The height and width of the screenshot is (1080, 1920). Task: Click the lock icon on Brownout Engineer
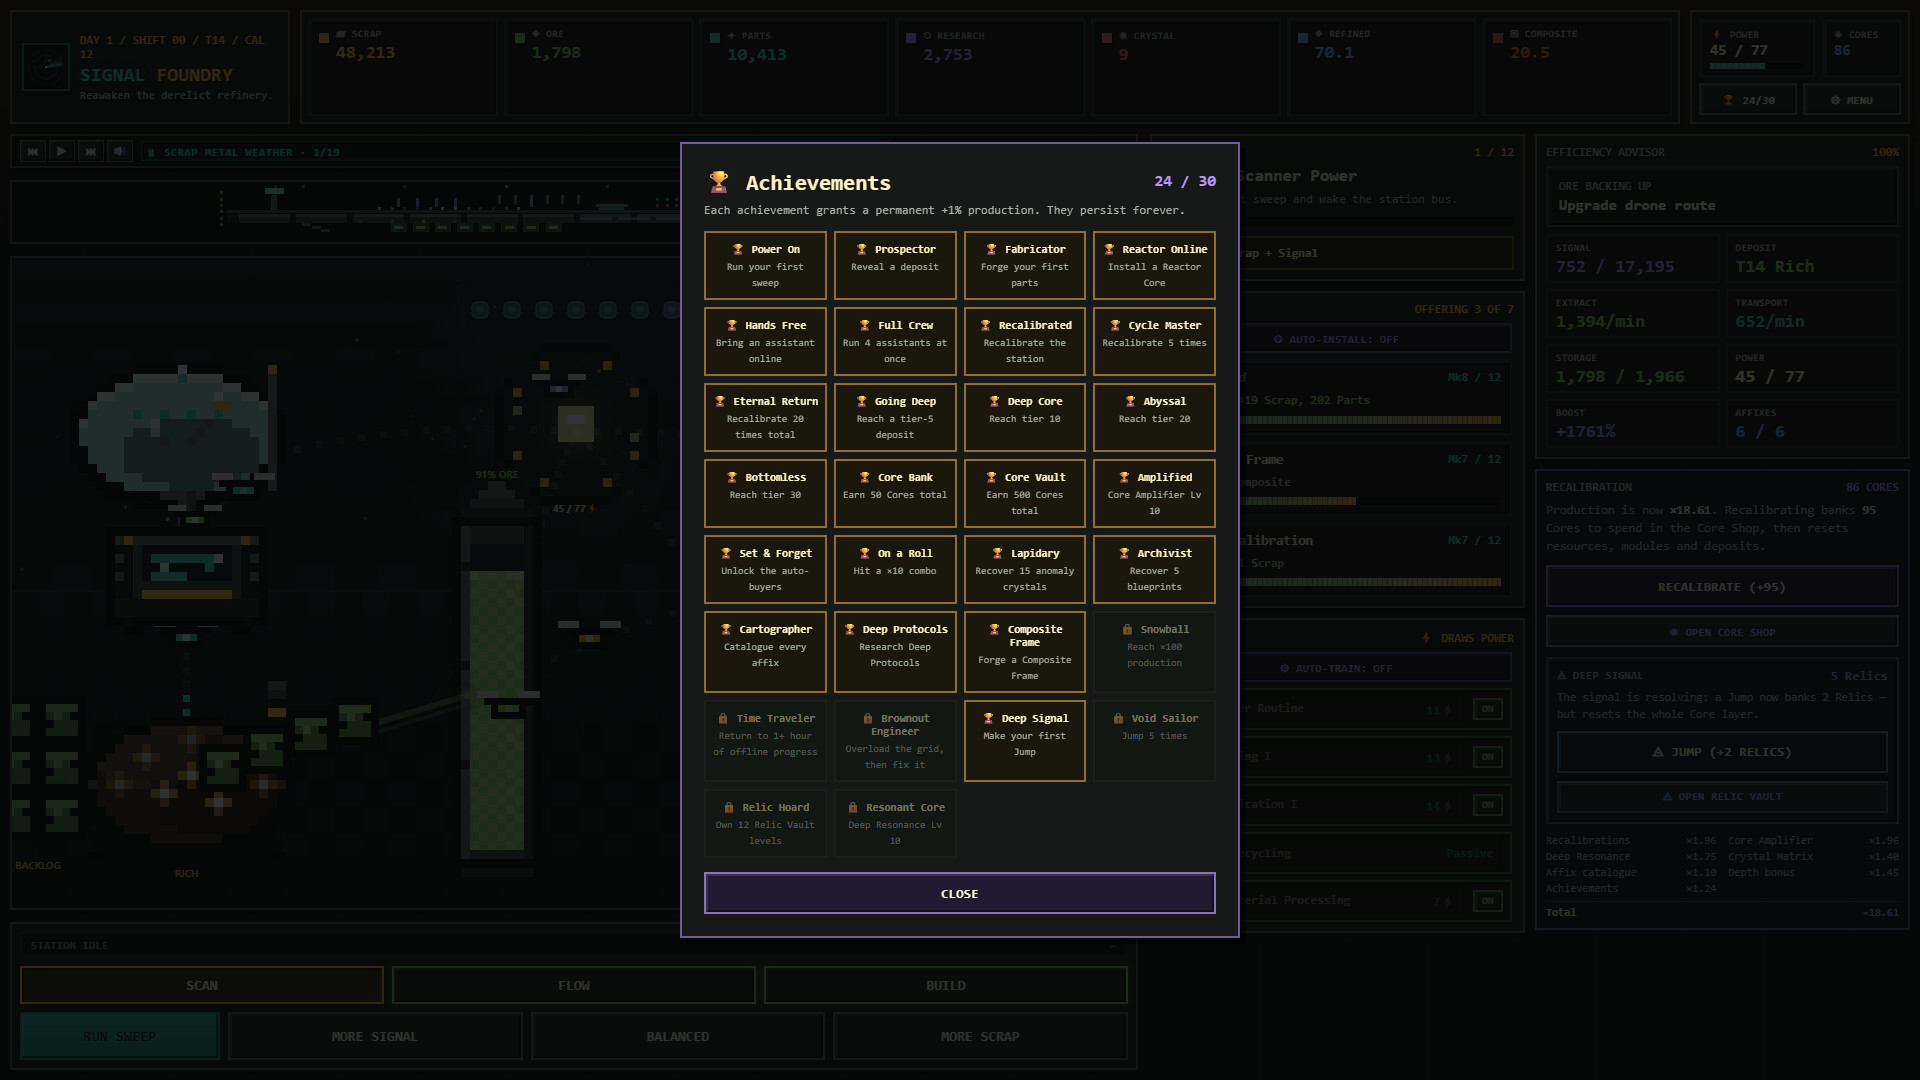[x=867, y=718]
